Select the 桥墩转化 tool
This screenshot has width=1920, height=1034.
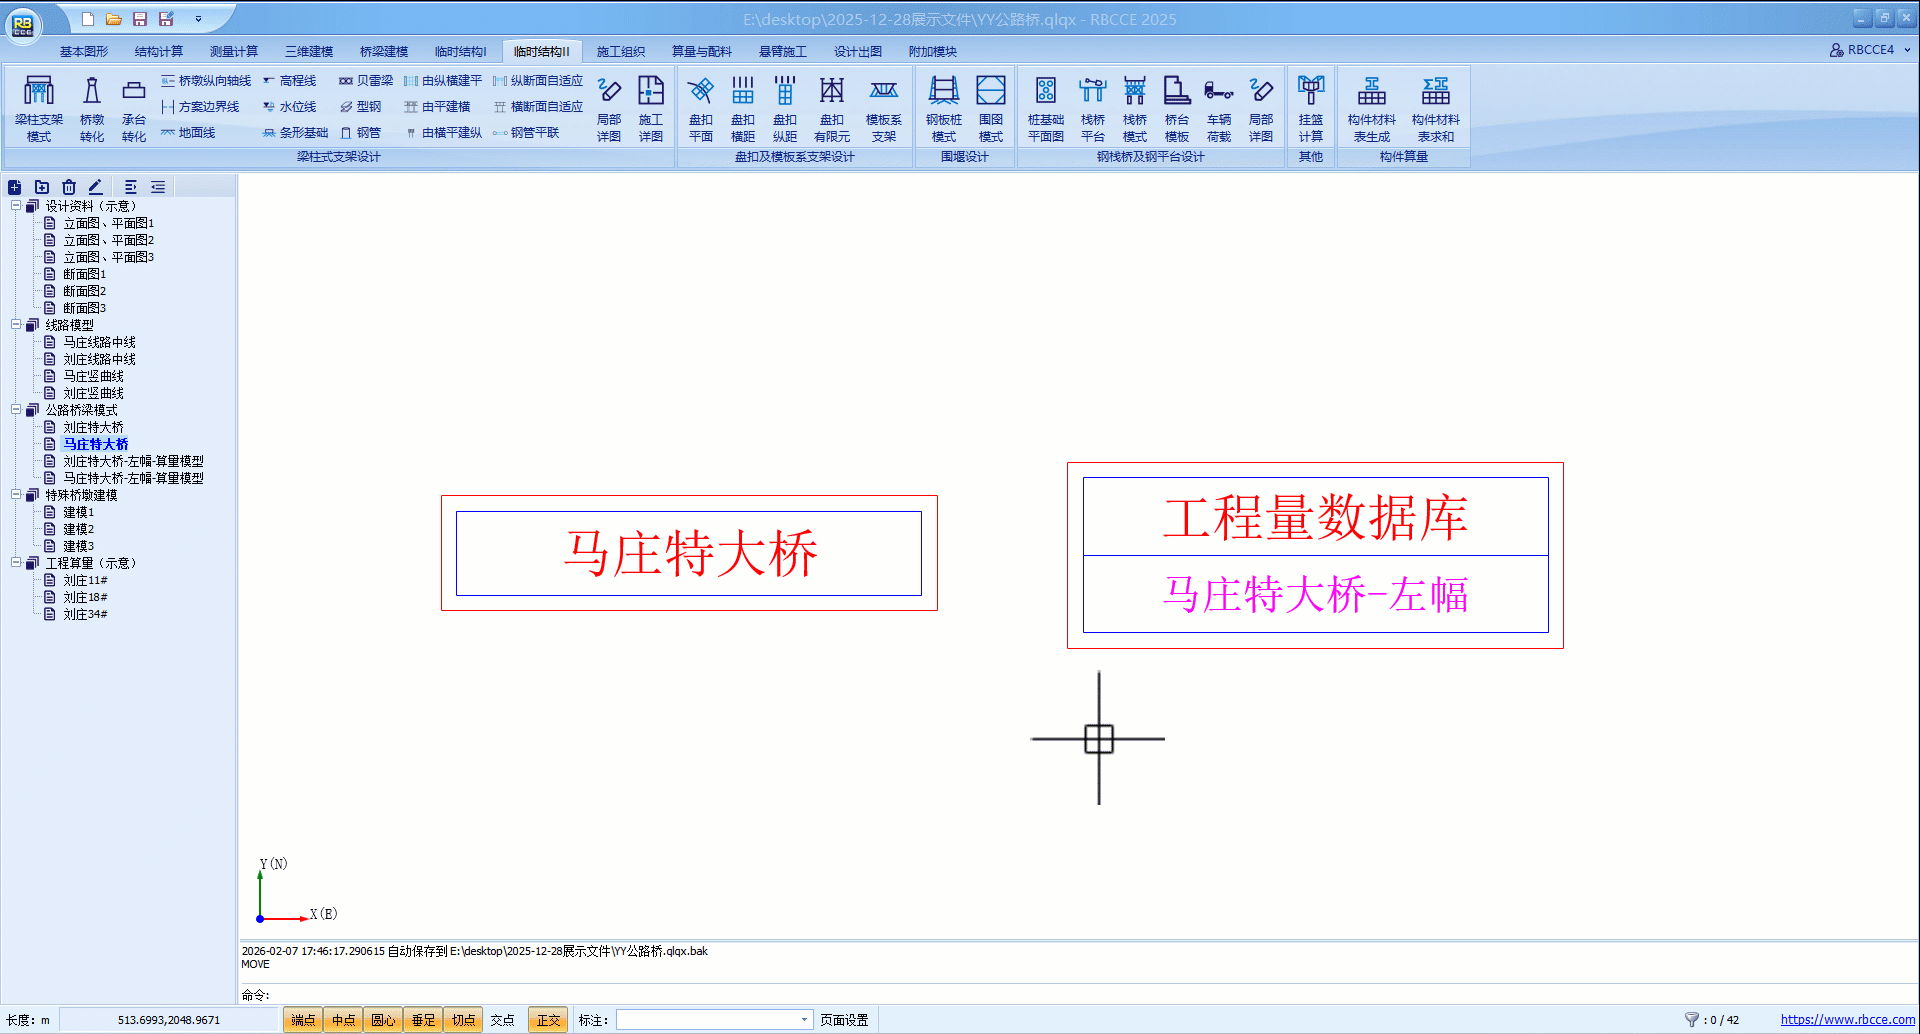tap(92, 108)
